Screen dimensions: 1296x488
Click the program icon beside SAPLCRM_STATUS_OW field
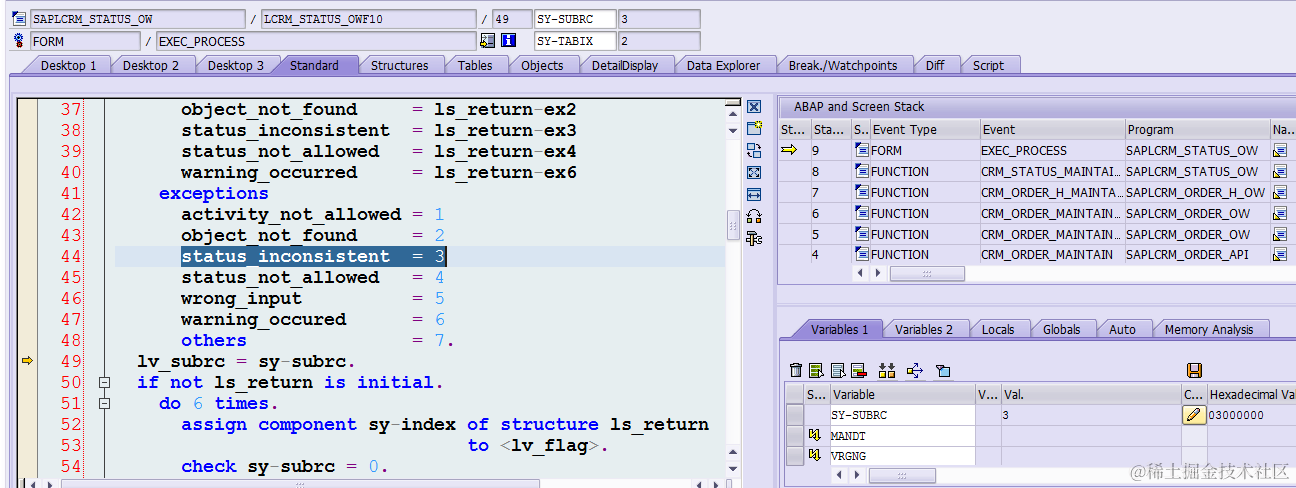[19, 19]
